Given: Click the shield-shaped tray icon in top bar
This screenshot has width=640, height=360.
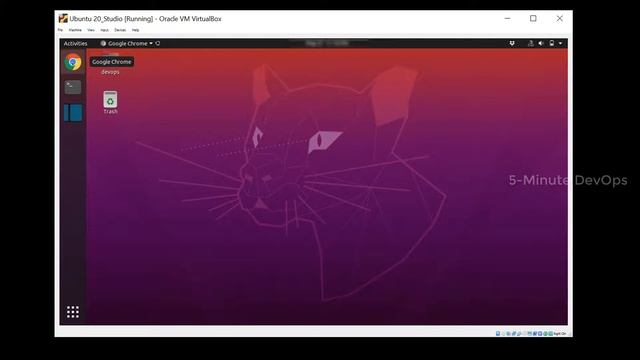Looking at the screenshot, I should 512,43.
